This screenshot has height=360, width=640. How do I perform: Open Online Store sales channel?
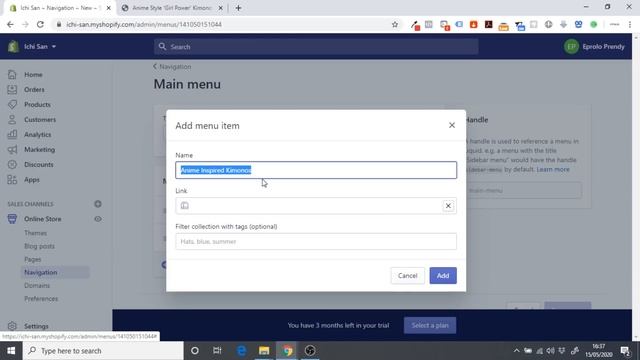[x=42, y=219]
